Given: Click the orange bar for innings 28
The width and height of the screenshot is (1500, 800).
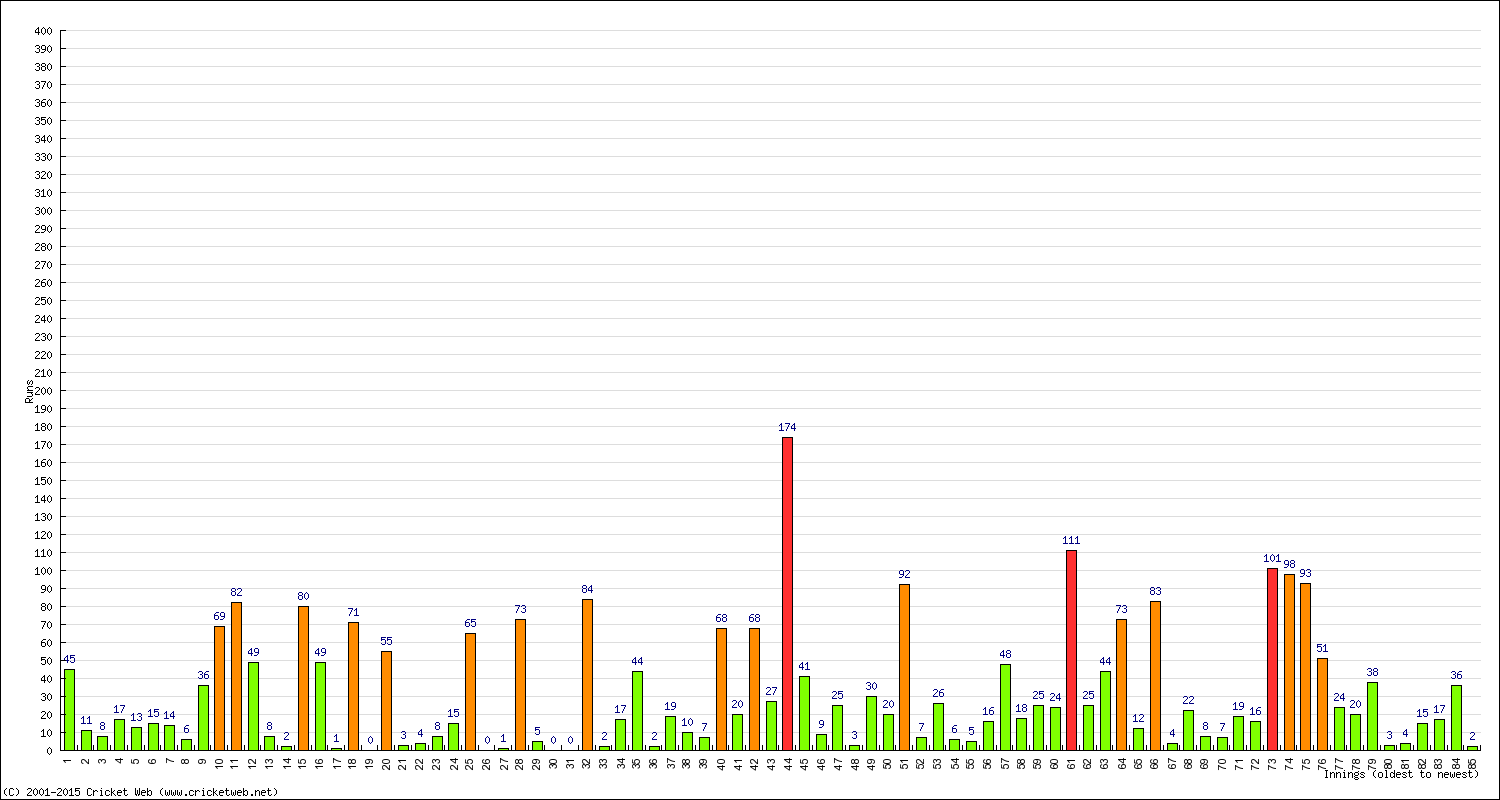Looking at the screenshot, I should click(x=520, y=685).
